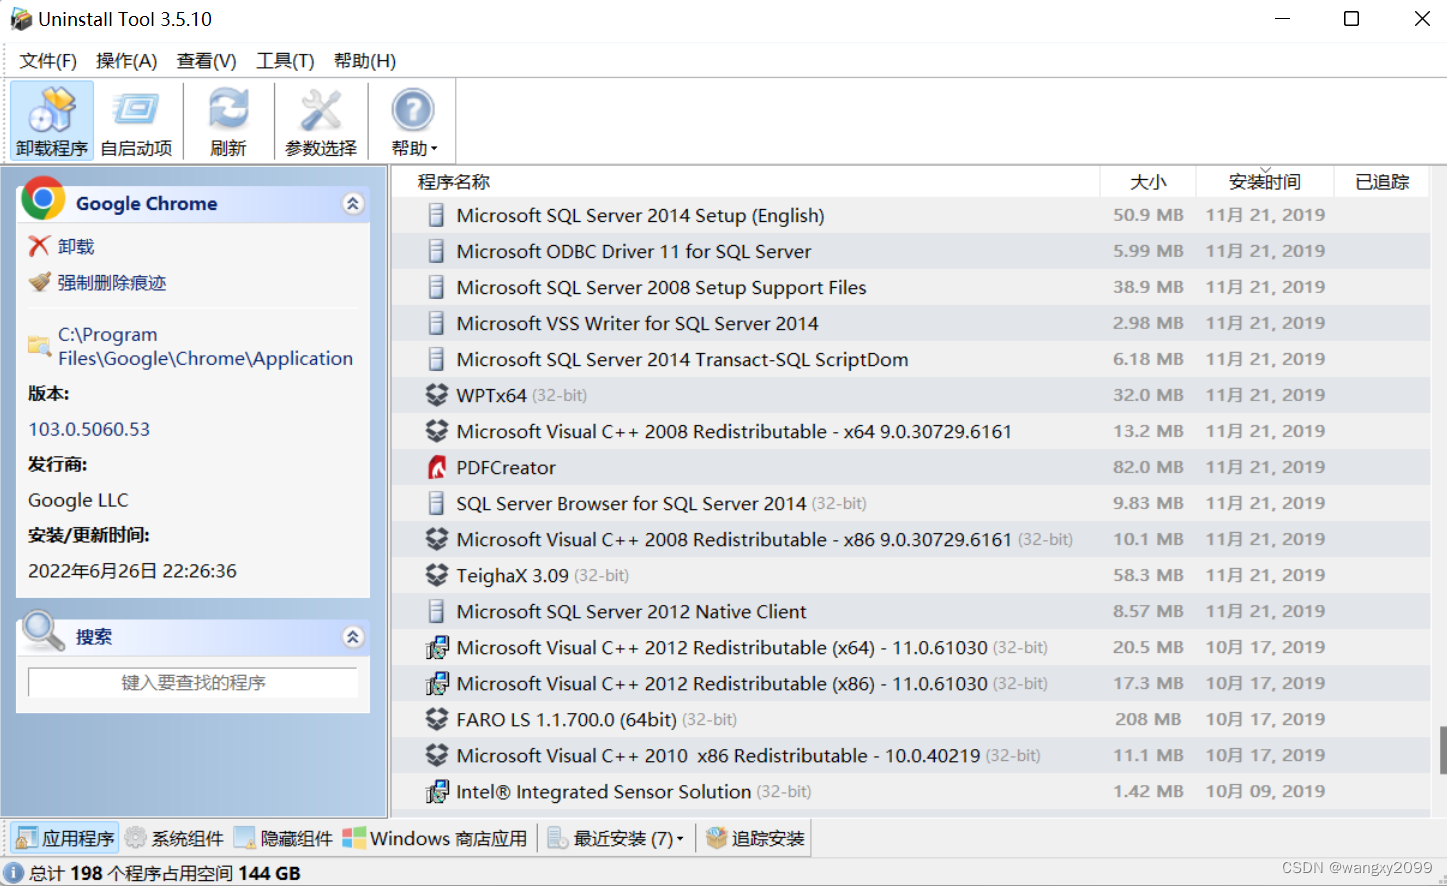Click the SQL Server 2014 Setup document icon

click(436, 215)
